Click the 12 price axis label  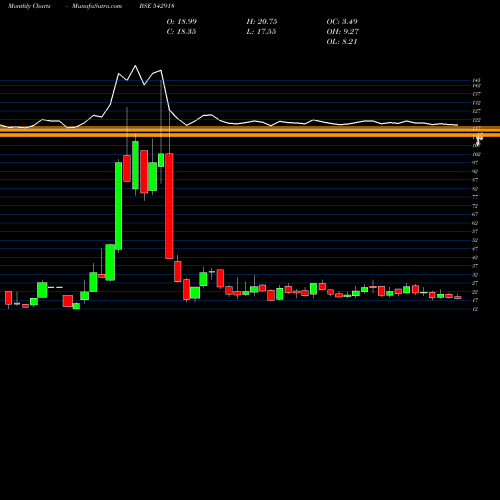click(x=475, y=309)
